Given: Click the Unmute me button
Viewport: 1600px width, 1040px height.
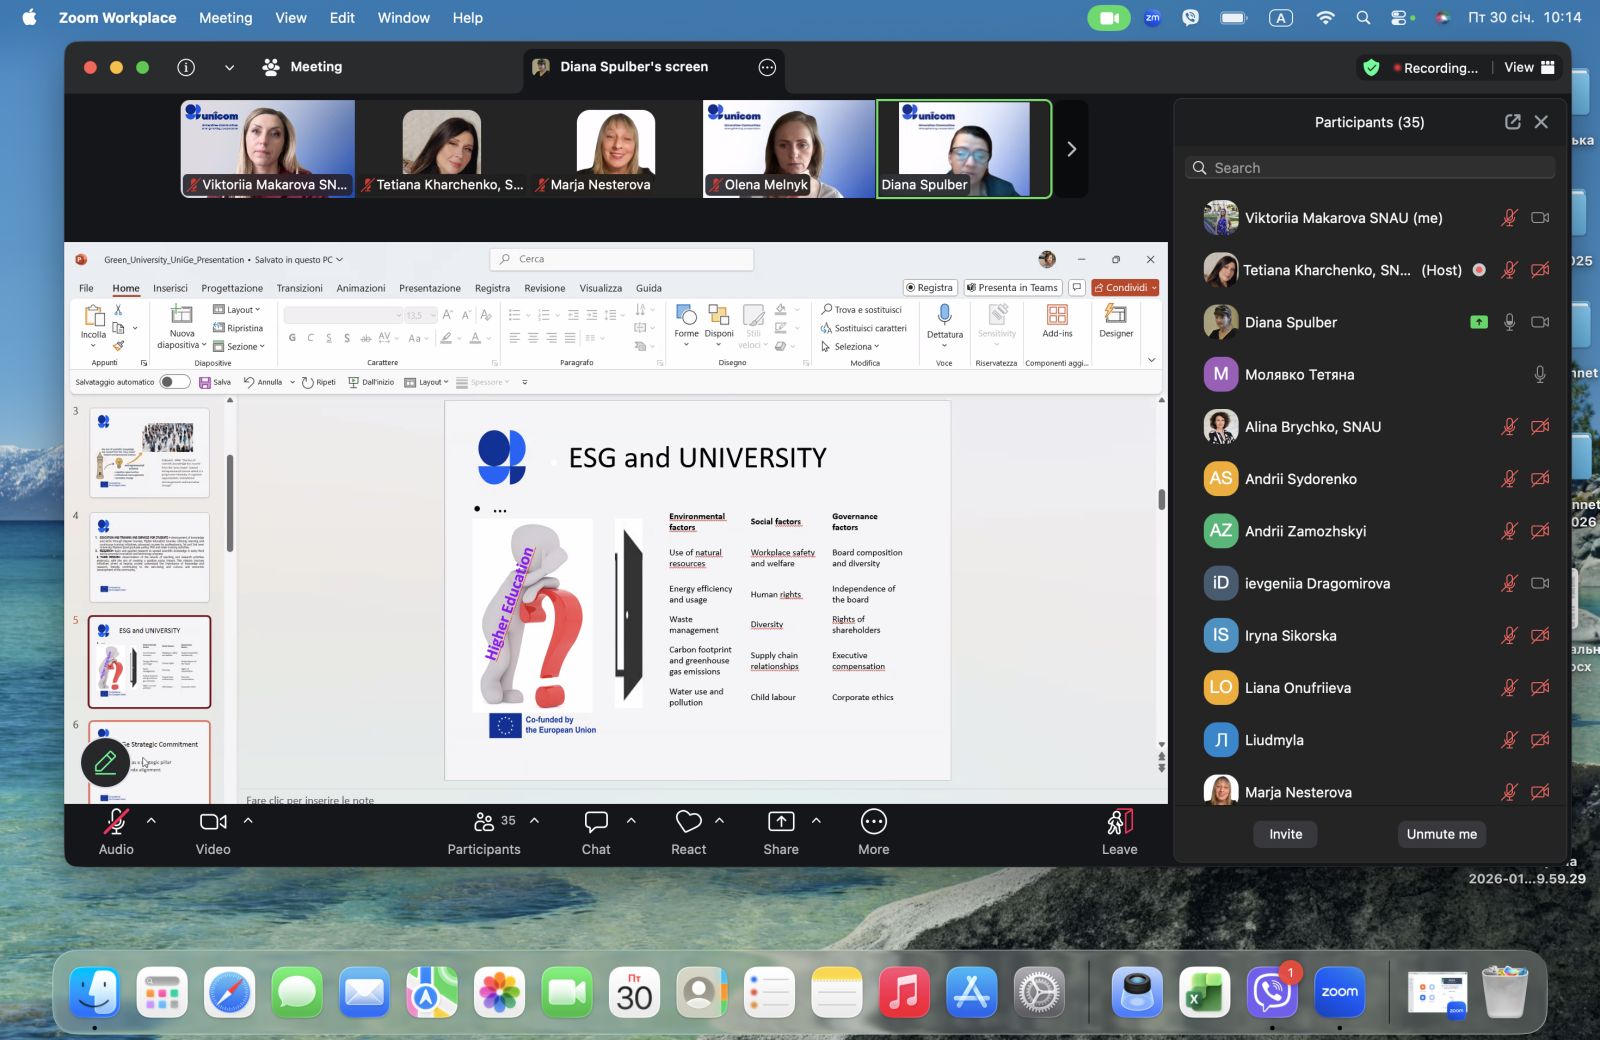Looking at the screenshot, I should coord(1441,834).
